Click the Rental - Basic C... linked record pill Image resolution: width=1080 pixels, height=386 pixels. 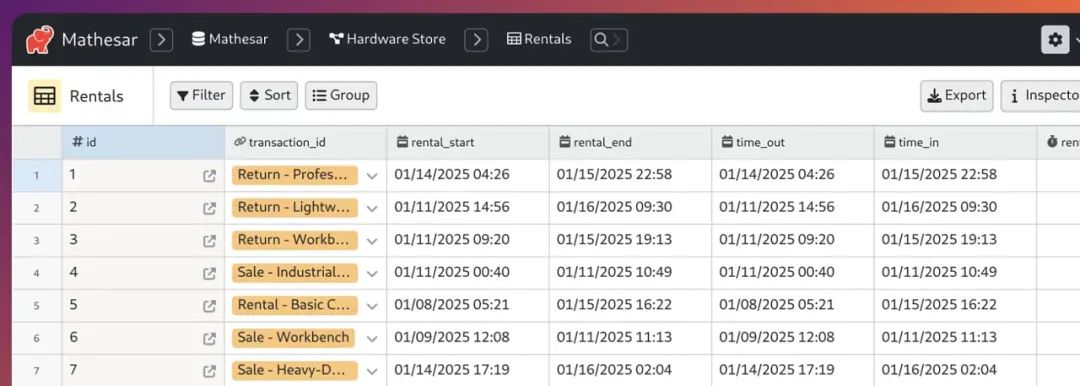coord(295,305)
